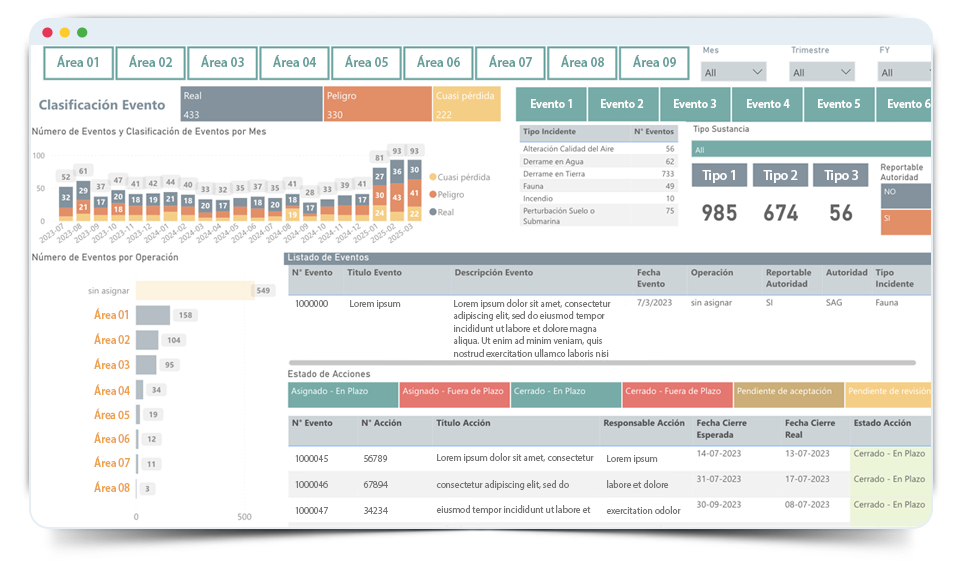Click the red close window dot
This screenshot has width=962, height=567.
(x=47, y=33)
